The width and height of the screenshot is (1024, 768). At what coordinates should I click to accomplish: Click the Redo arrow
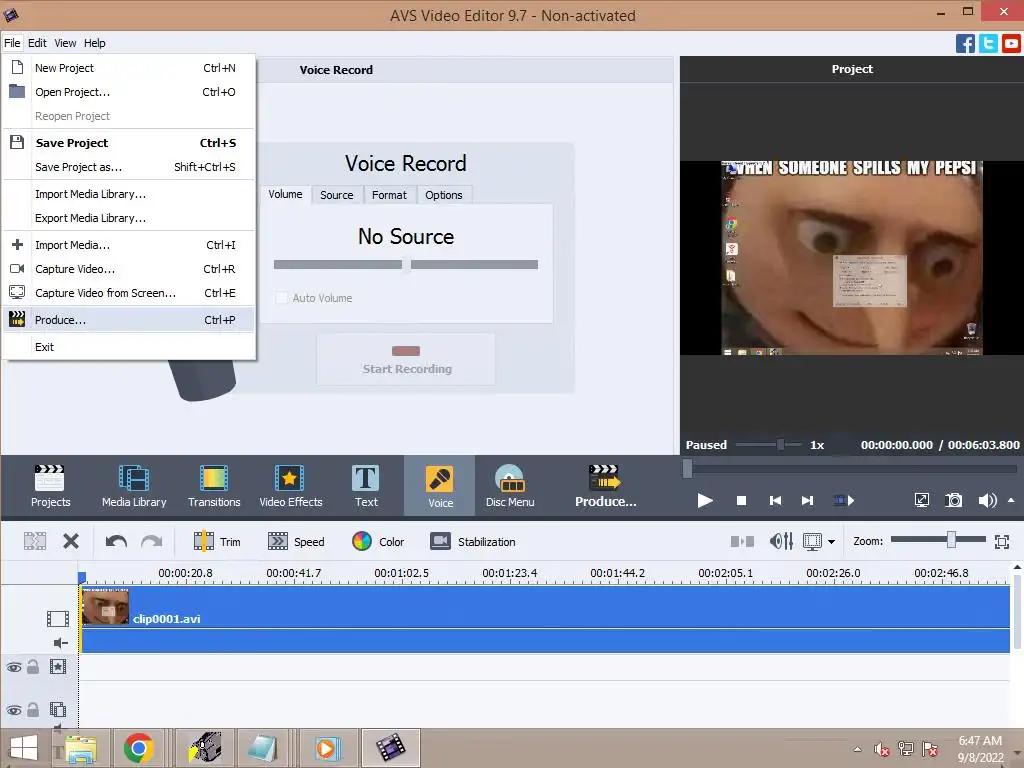tap(152, 541)
